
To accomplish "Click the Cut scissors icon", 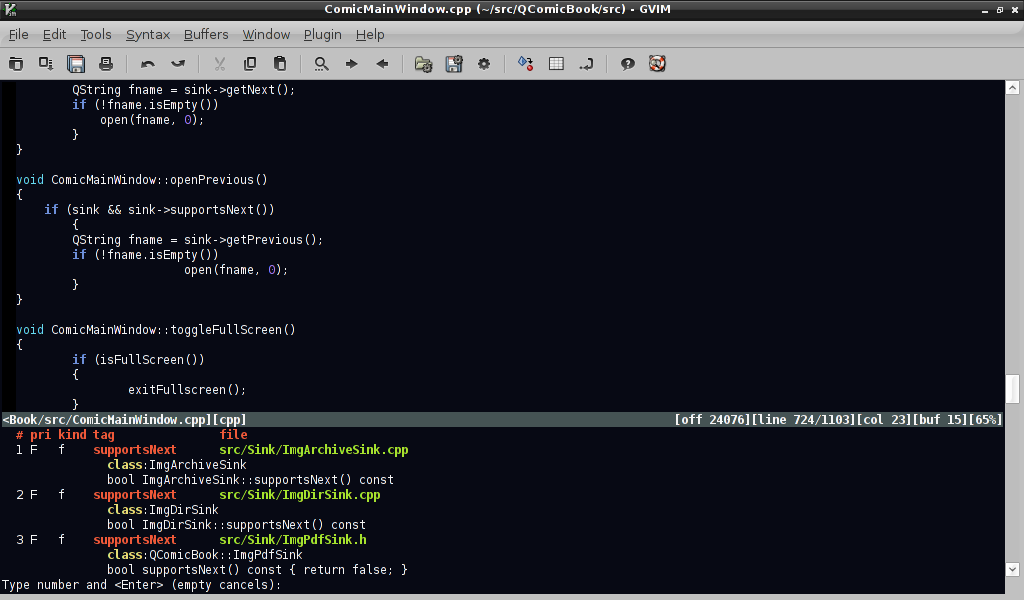I will coord(219,63).
